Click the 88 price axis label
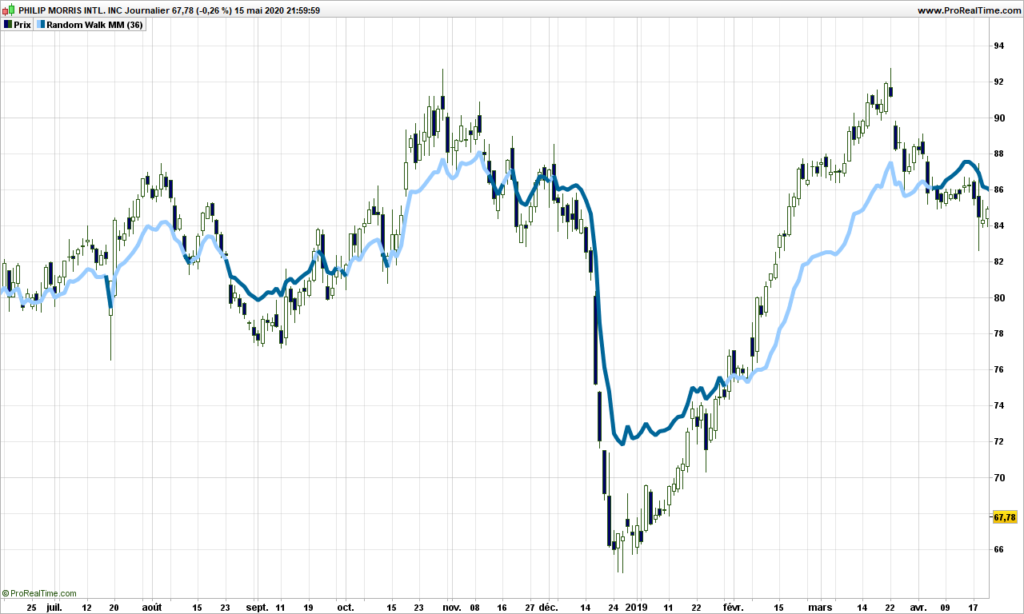The width and height of the screenshot is (1024, 614). point(999,154)
